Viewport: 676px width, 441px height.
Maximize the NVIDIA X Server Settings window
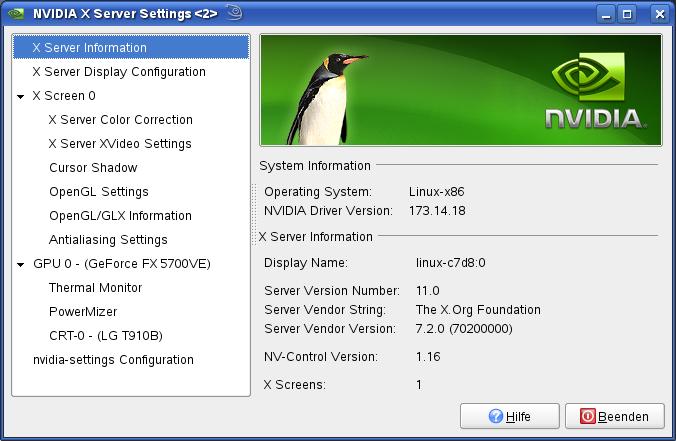tap(627, 14)
